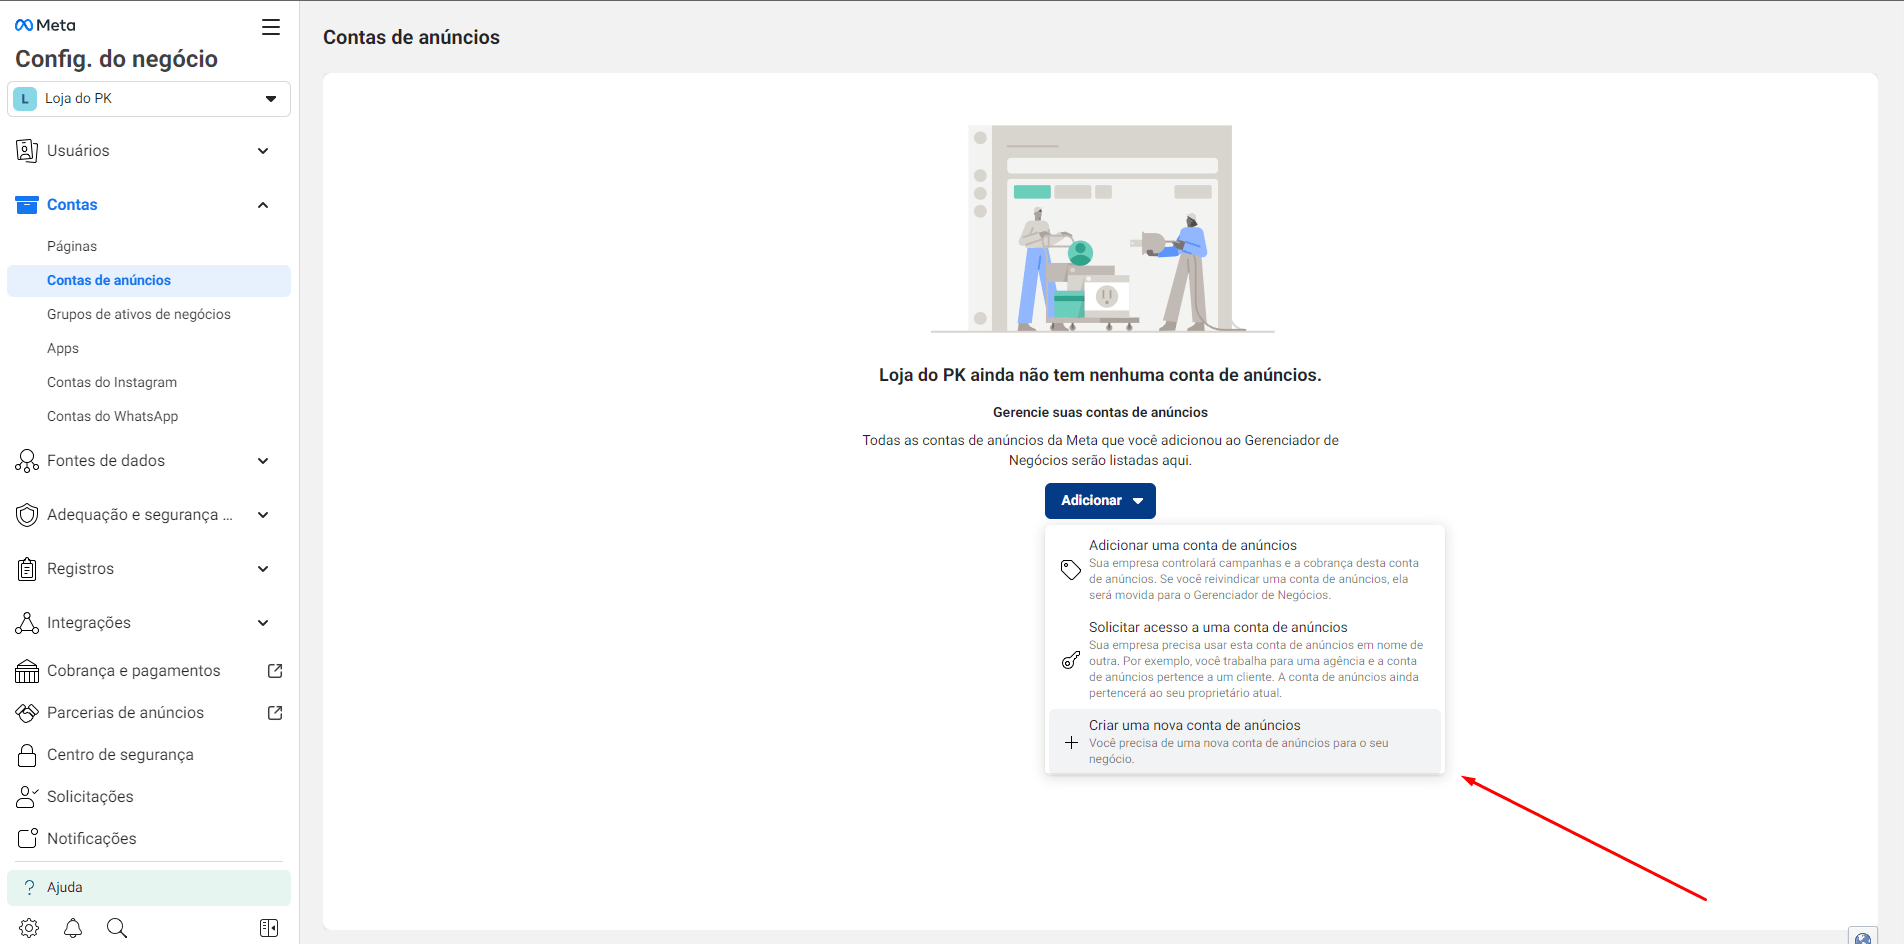
Task: Click the Contas briefcase icon
Action: pos(27,205)
